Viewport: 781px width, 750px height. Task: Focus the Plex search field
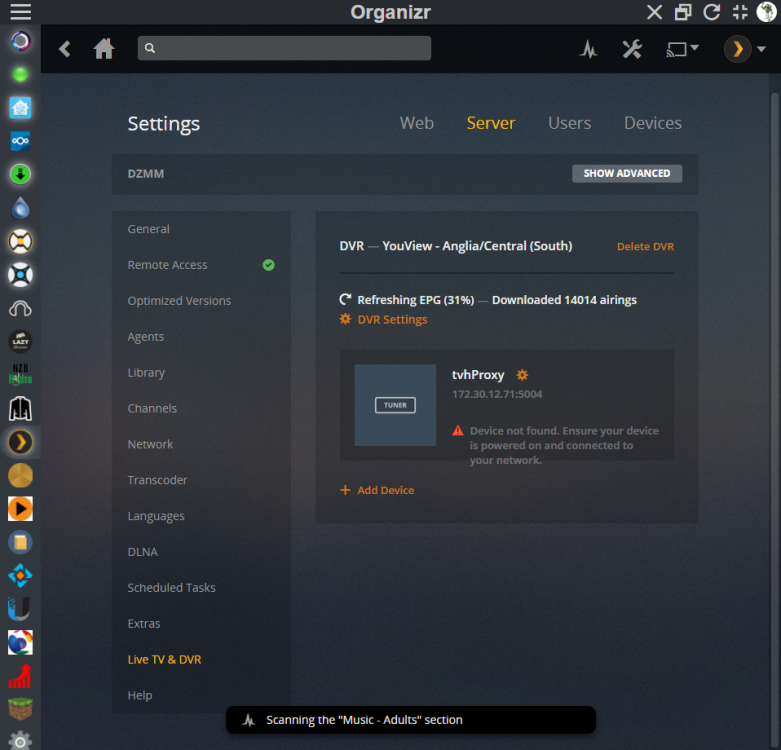[284, 48]
